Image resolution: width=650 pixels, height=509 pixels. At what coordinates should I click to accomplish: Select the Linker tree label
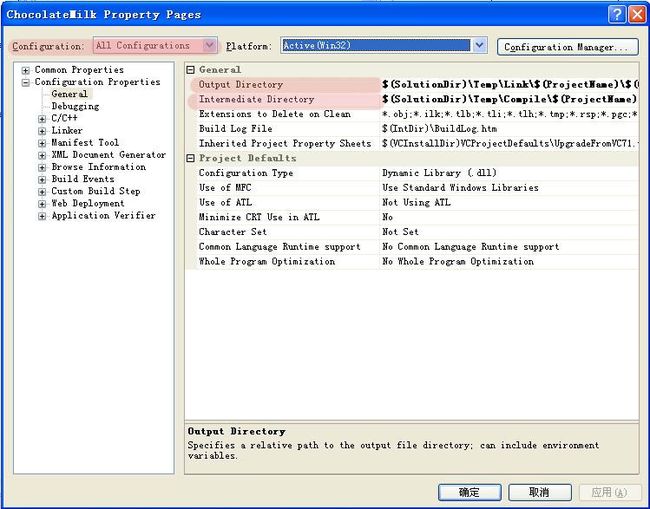[67, 130]
